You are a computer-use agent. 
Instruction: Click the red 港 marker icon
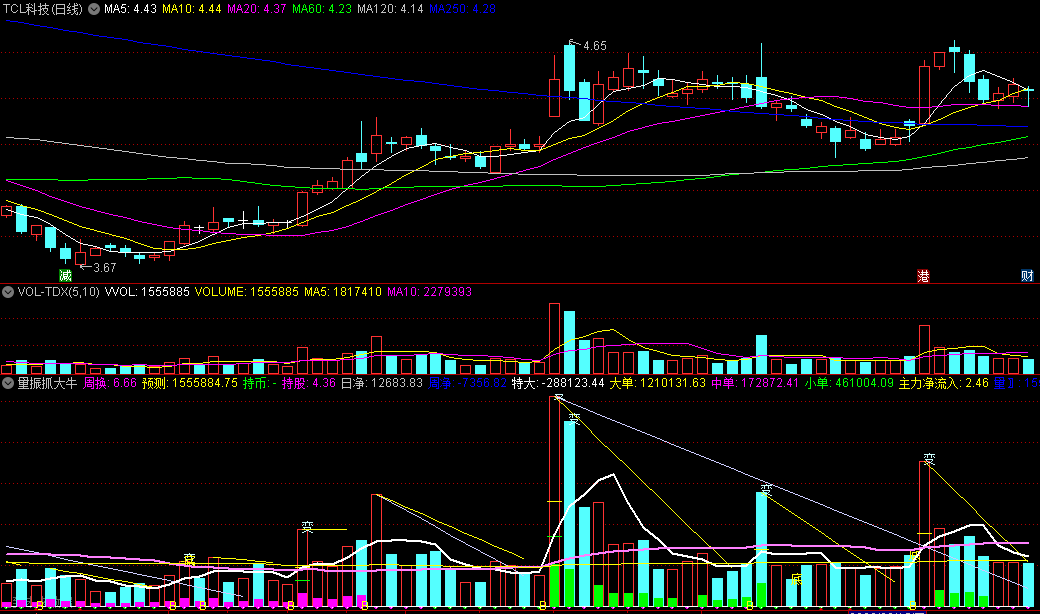point(923,276)
